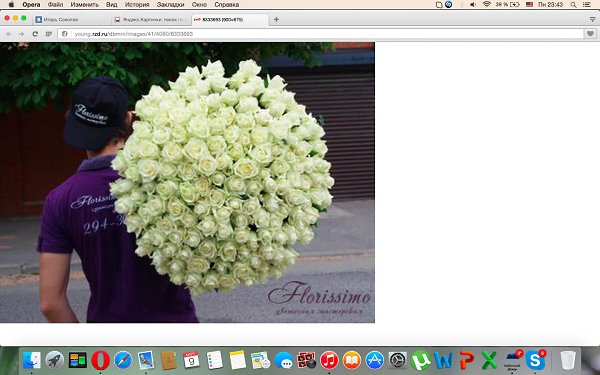Open uTorrent icon in the Dock
Image resolution: width=600 pixels, height=375 pixels.
[x=421, y=360]
